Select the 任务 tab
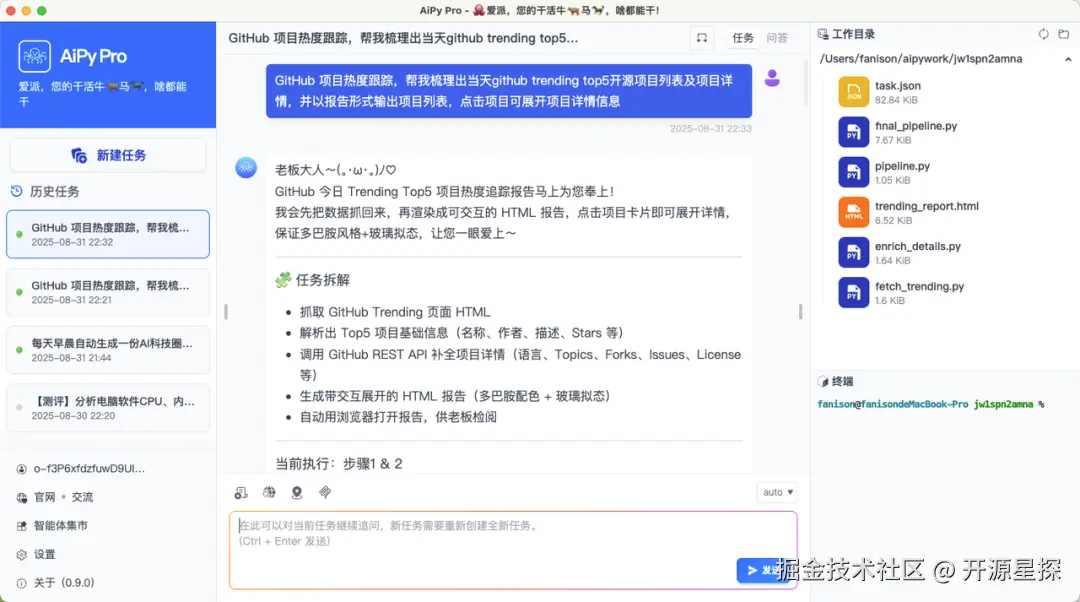The width and height of the screenshot is (1080, 602). [x=741, y=37]
